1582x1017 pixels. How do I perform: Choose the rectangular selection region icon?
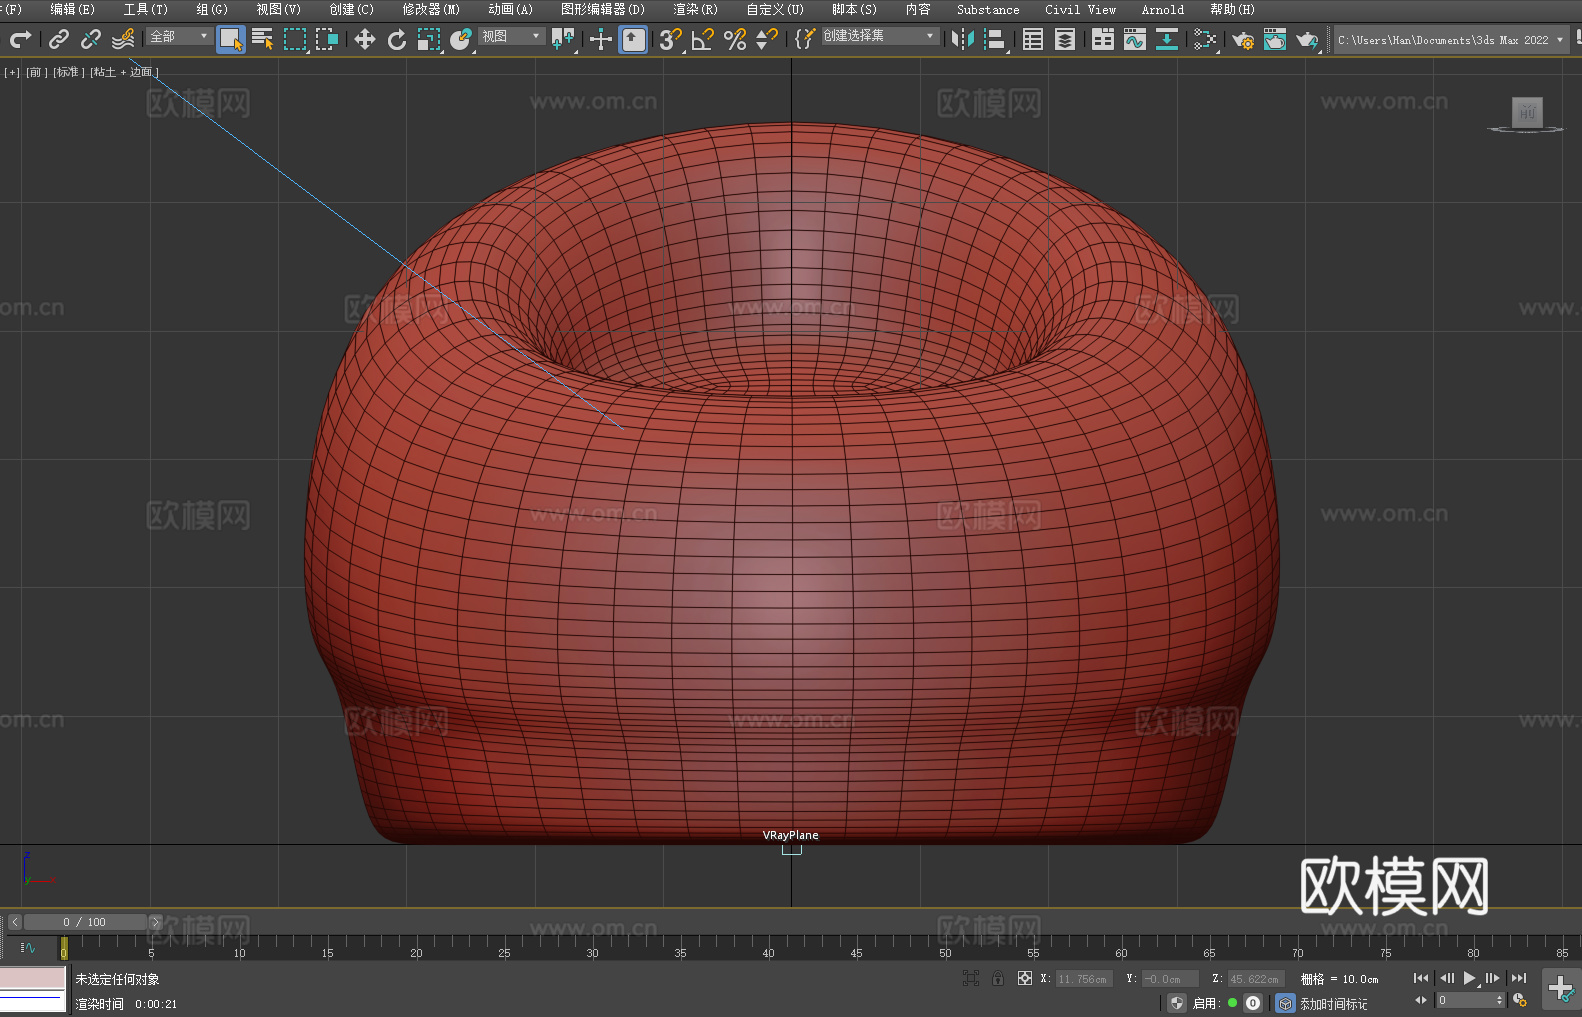(295, 39)
